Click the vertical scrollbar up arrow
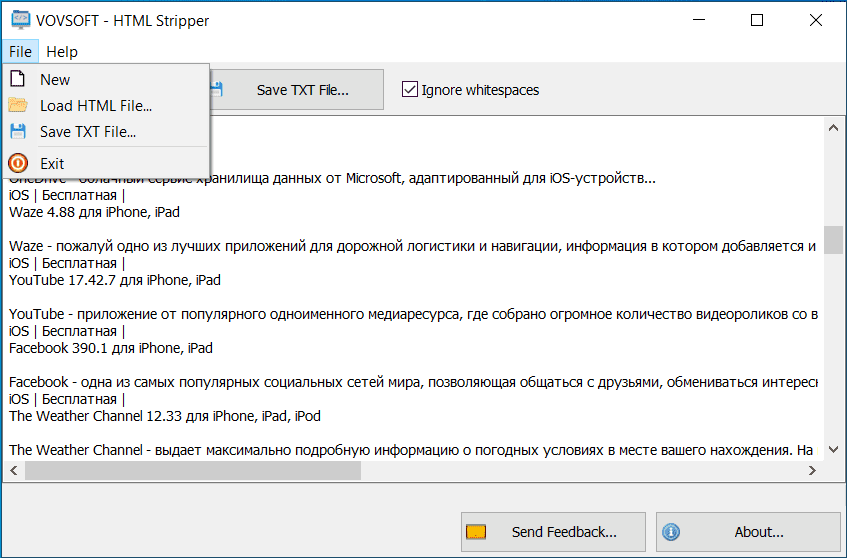Screen dimensions: 847x558 (x=833, y=128)
